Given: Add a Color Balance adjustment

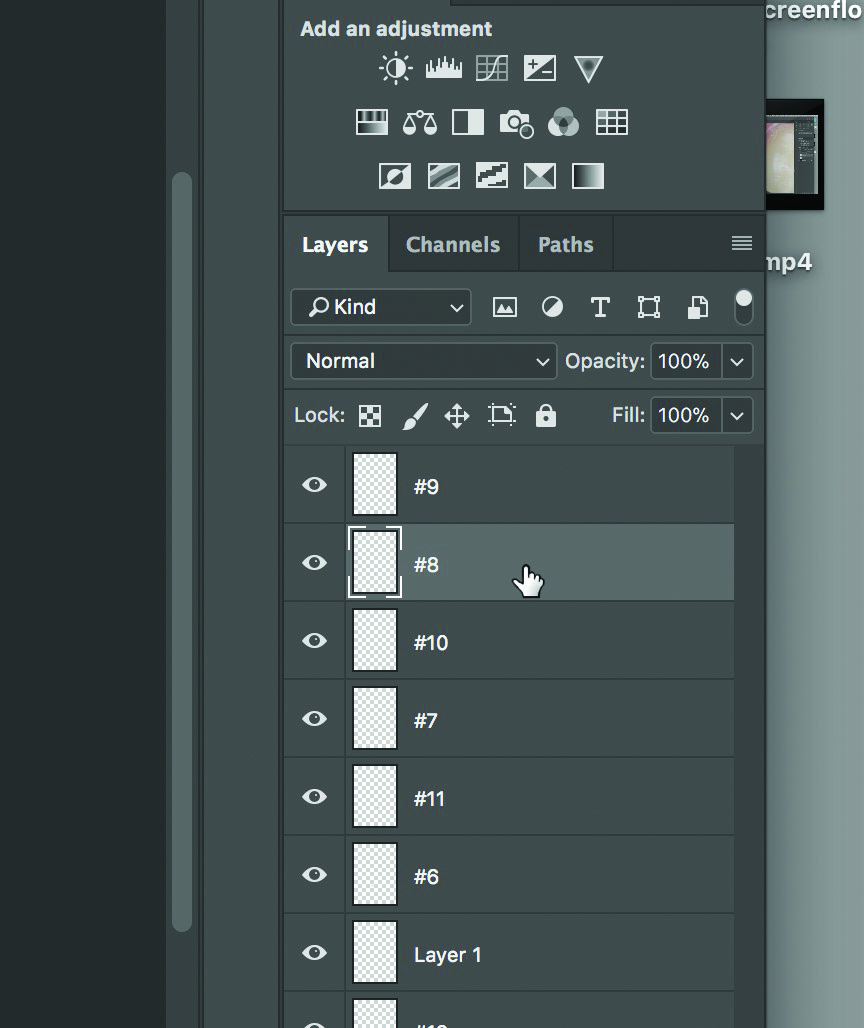Looking at the screenshot, I should (420, 123).
